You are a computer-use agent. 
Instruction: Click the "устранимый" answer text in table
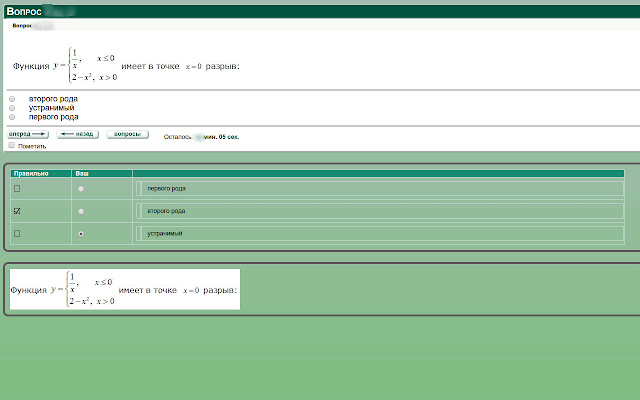(x=165, y=233)
